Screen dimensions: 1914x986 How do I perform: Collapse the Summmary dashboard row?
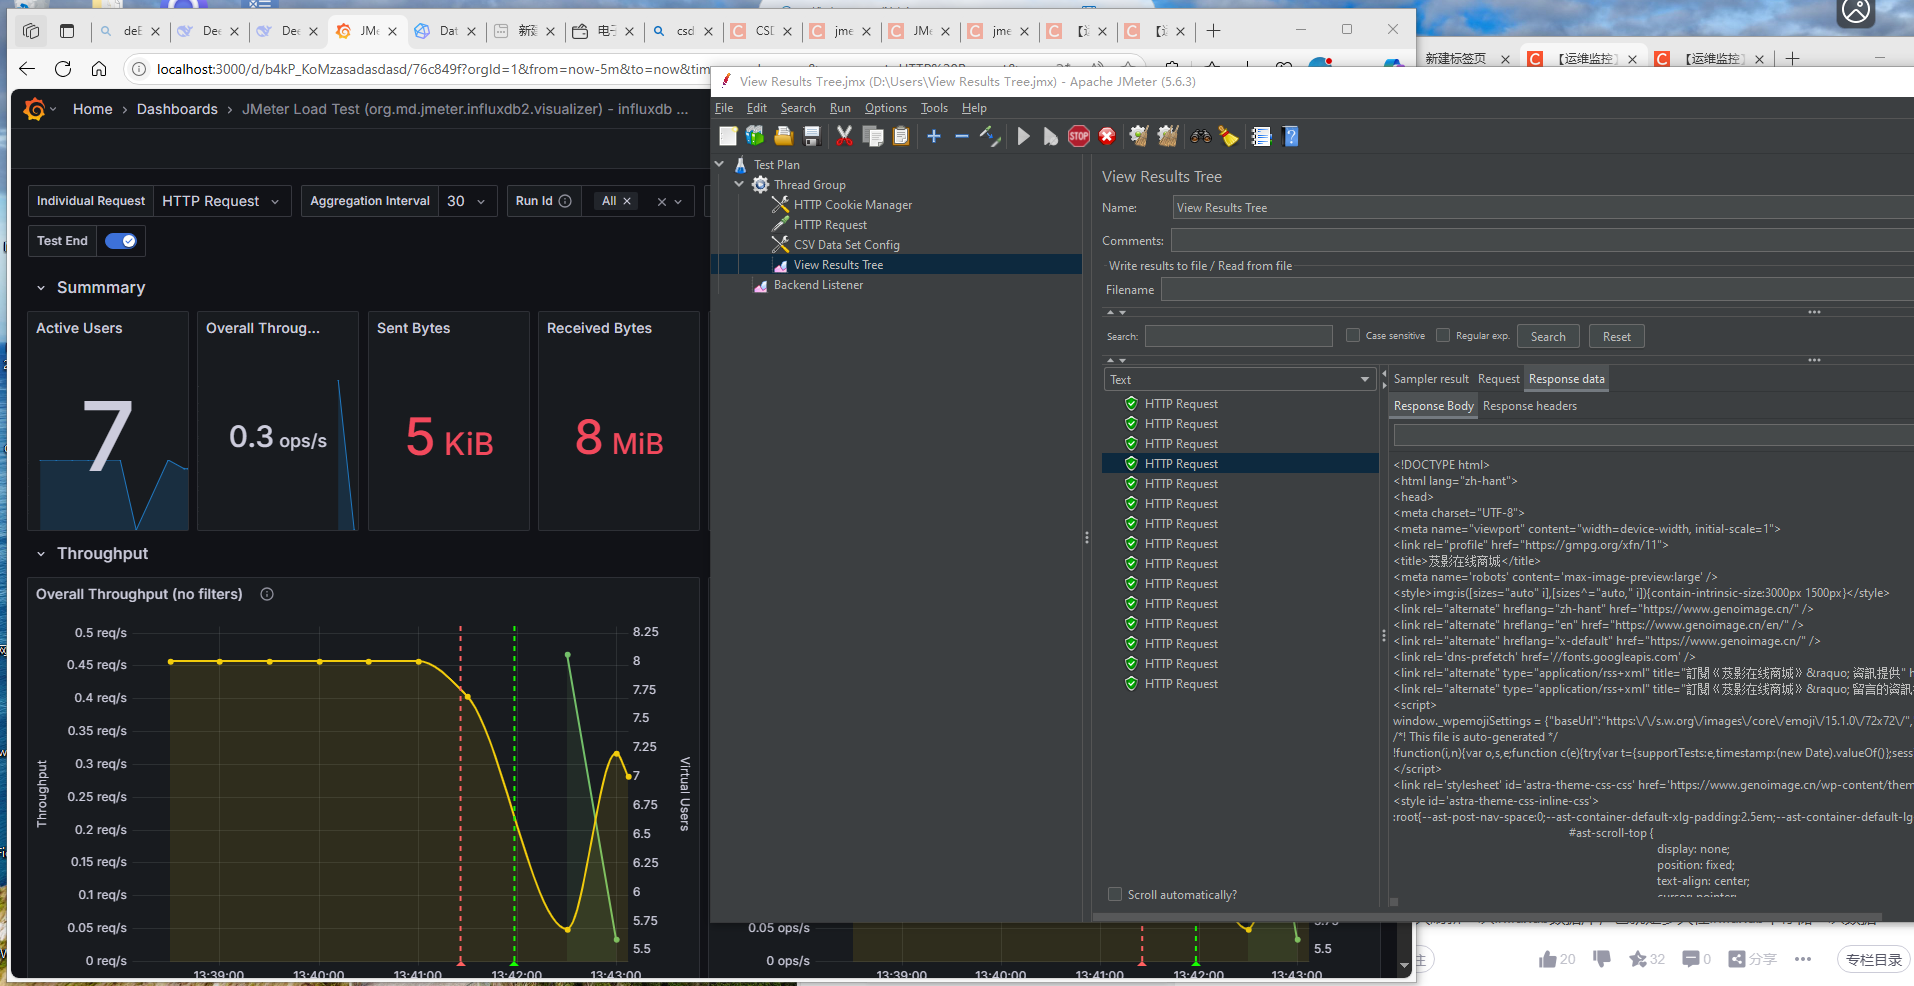tap(41, 288)
